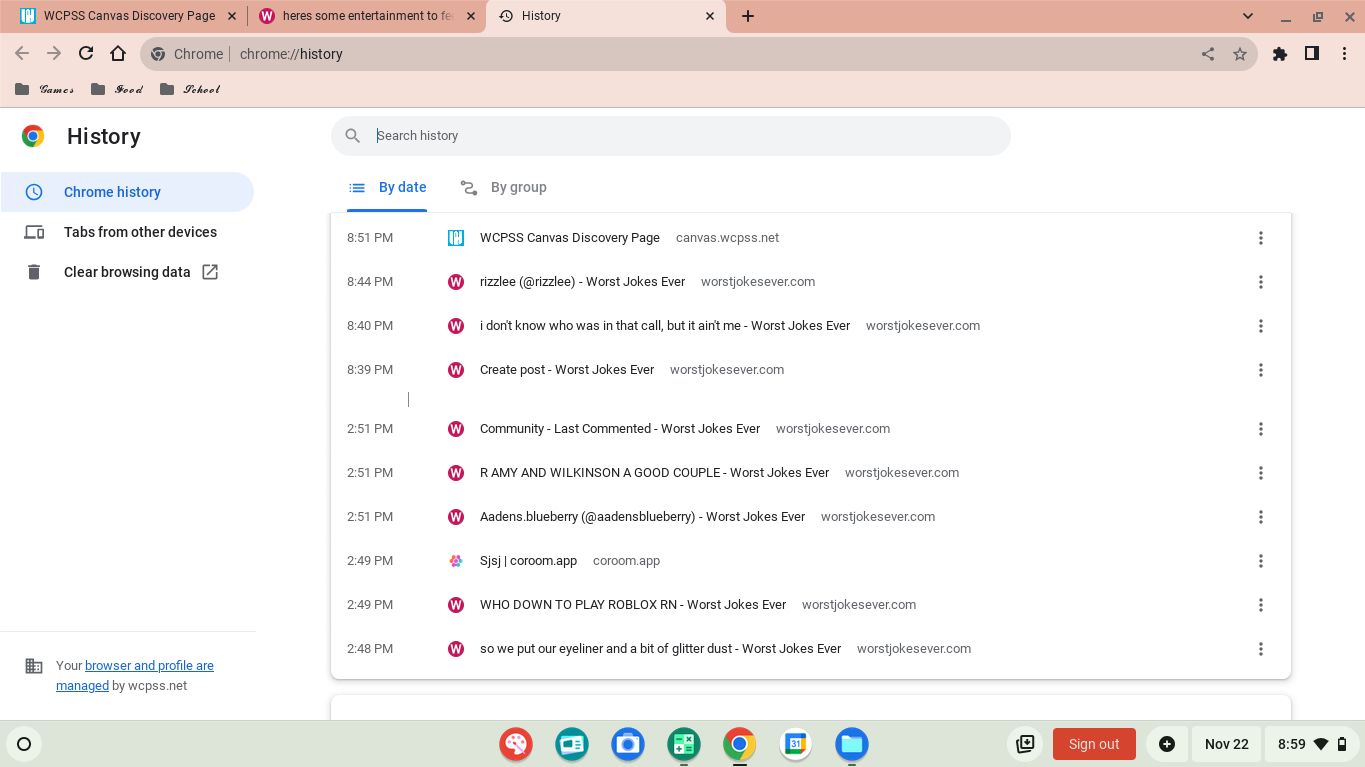
Task: Open more actions for the coroom.app entry
Action: click(x=1260, y=561)
